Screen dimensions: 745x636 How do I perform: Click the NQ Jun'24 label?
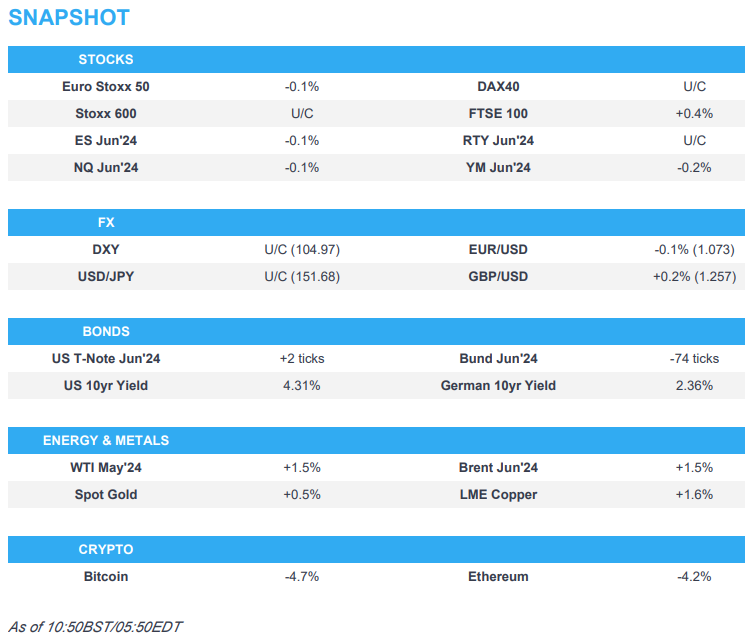point(106,168)
